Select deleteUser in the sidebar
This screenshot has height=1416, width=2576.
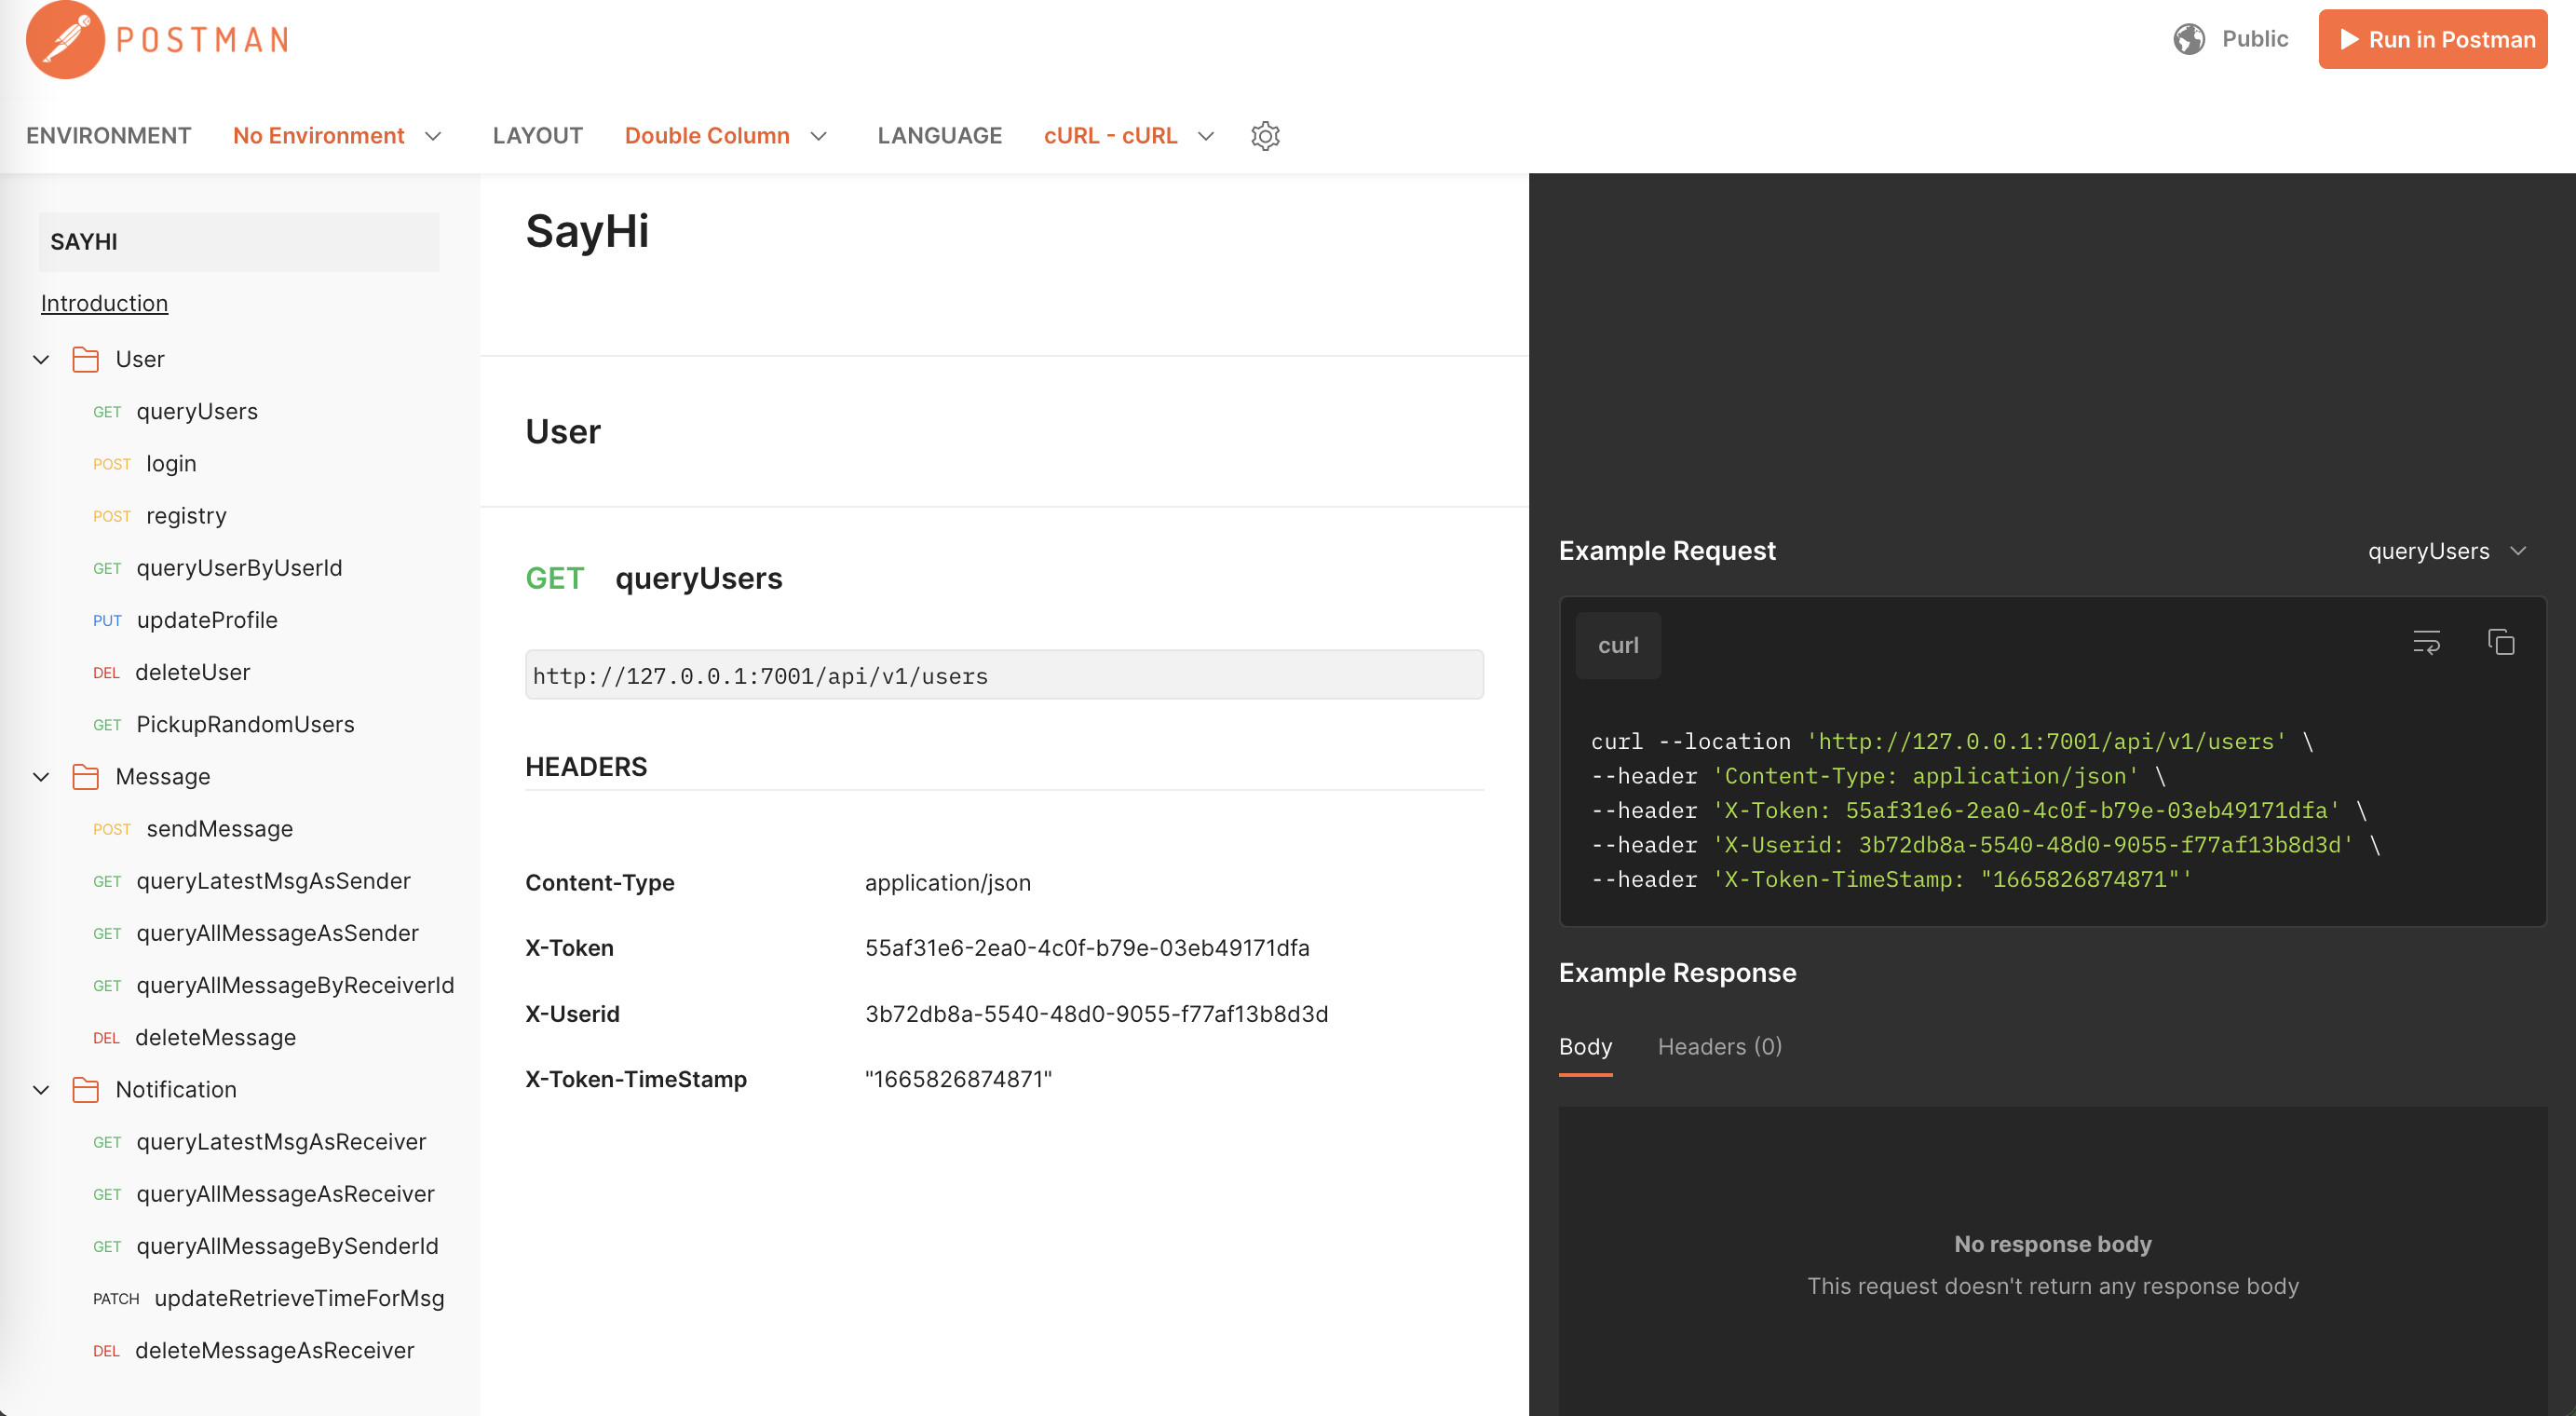[x=194, y=672]
